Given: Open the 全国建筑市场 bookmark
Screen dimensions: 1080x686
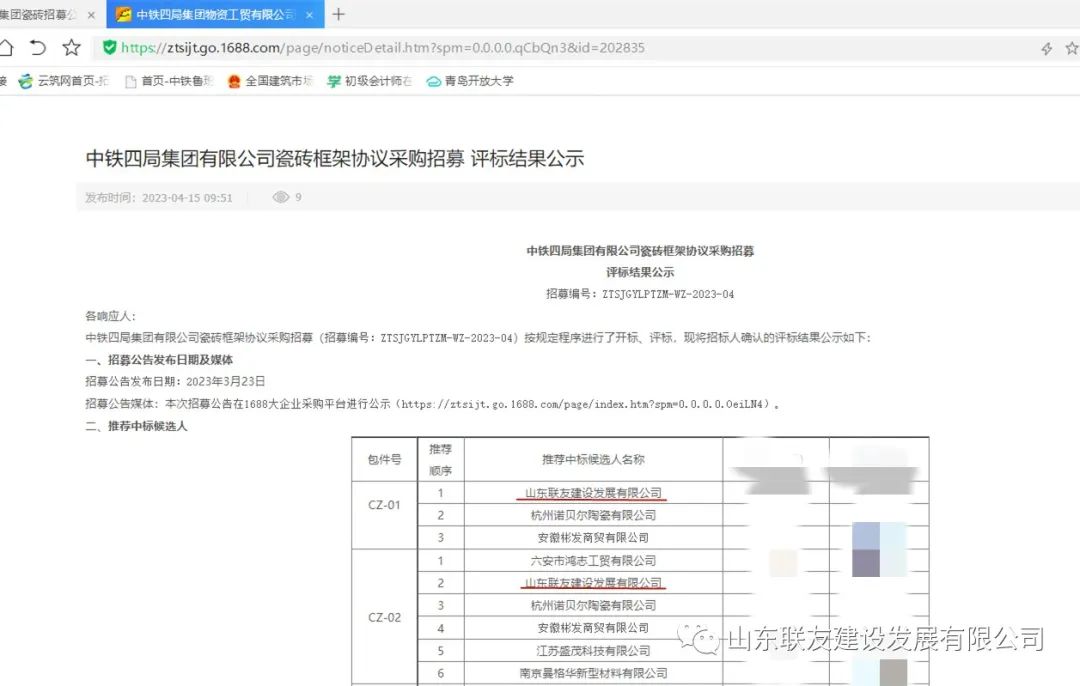Looking at the screenshot, I should [x=270, y=81].
